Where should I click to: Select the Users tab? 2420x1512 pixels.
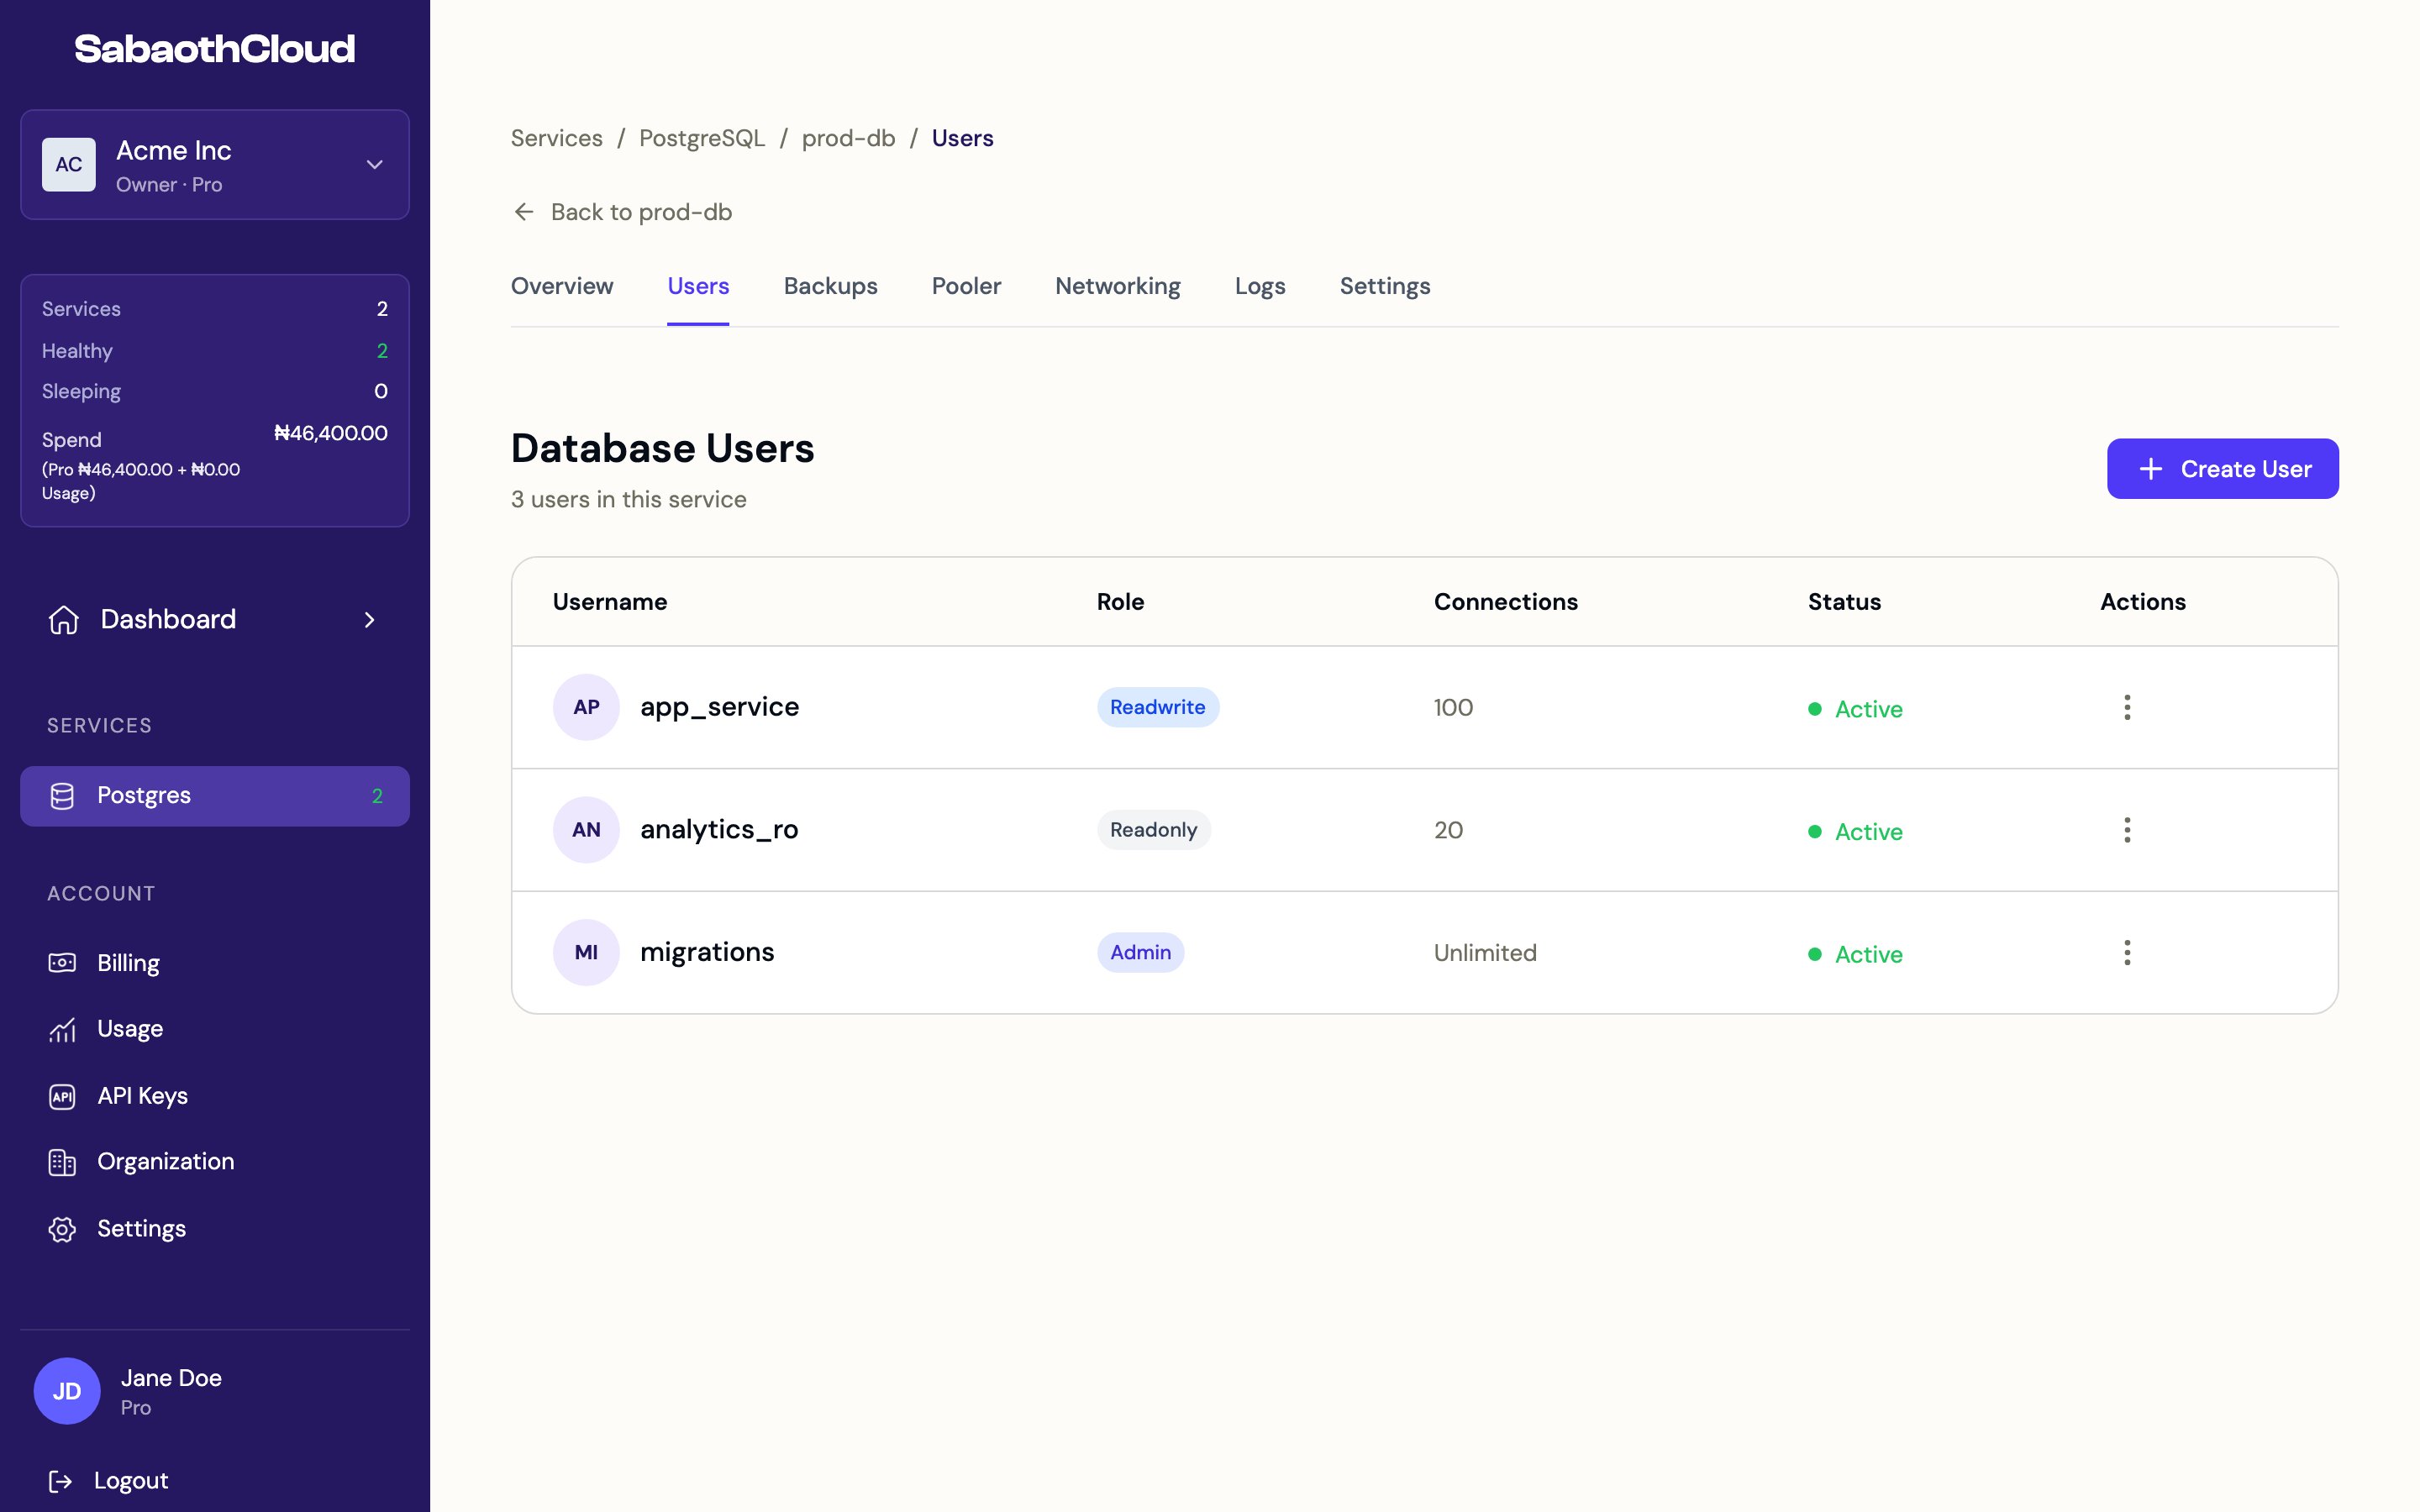[x=698, y=286]
